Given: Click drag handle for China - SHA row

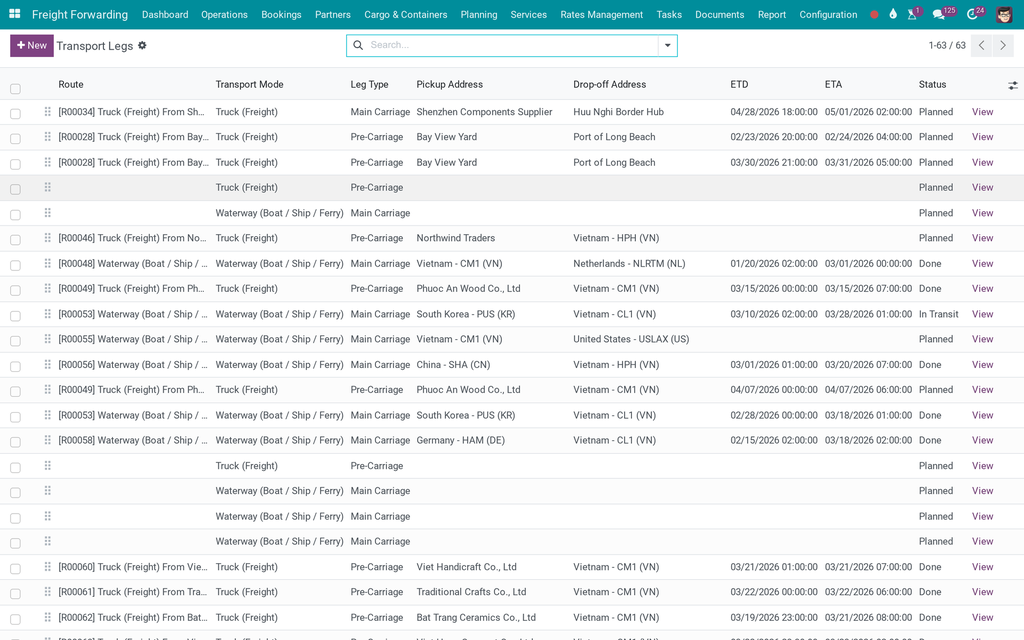Looking at the screenshot, I should pos(48,364).
